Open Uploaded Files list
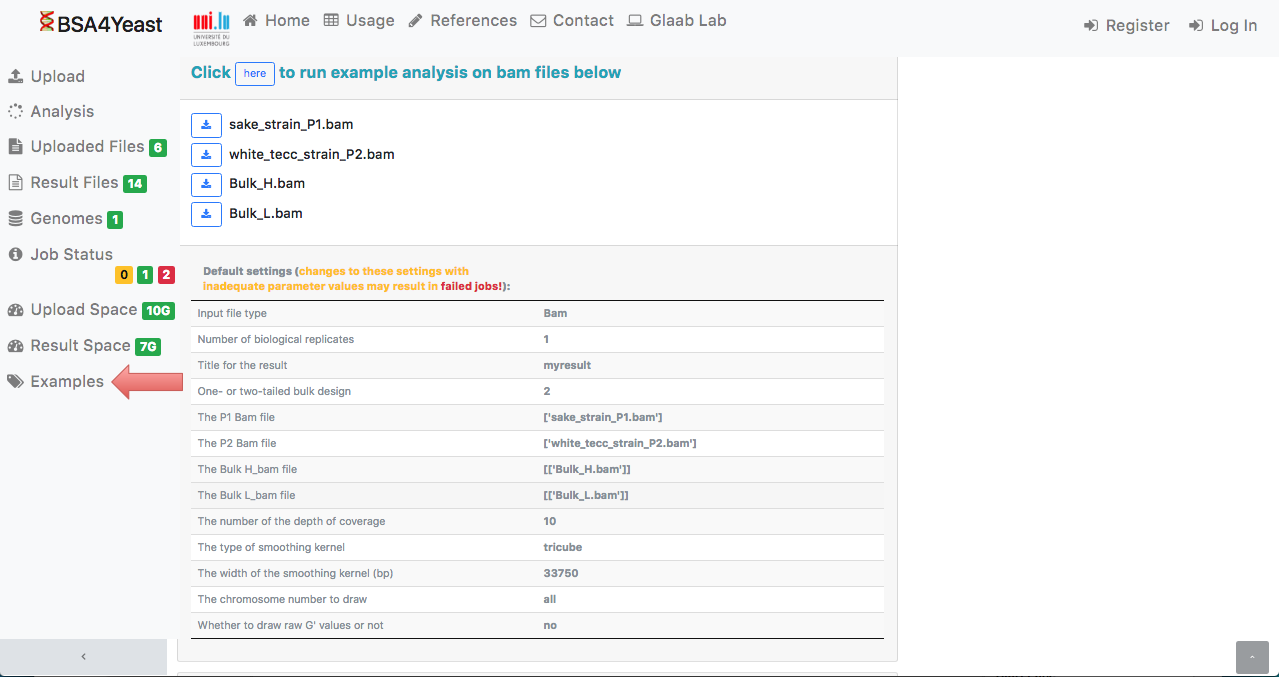The height and width of the screenshot is (677, 1279). pyautogui.click(x=87, y=147)
